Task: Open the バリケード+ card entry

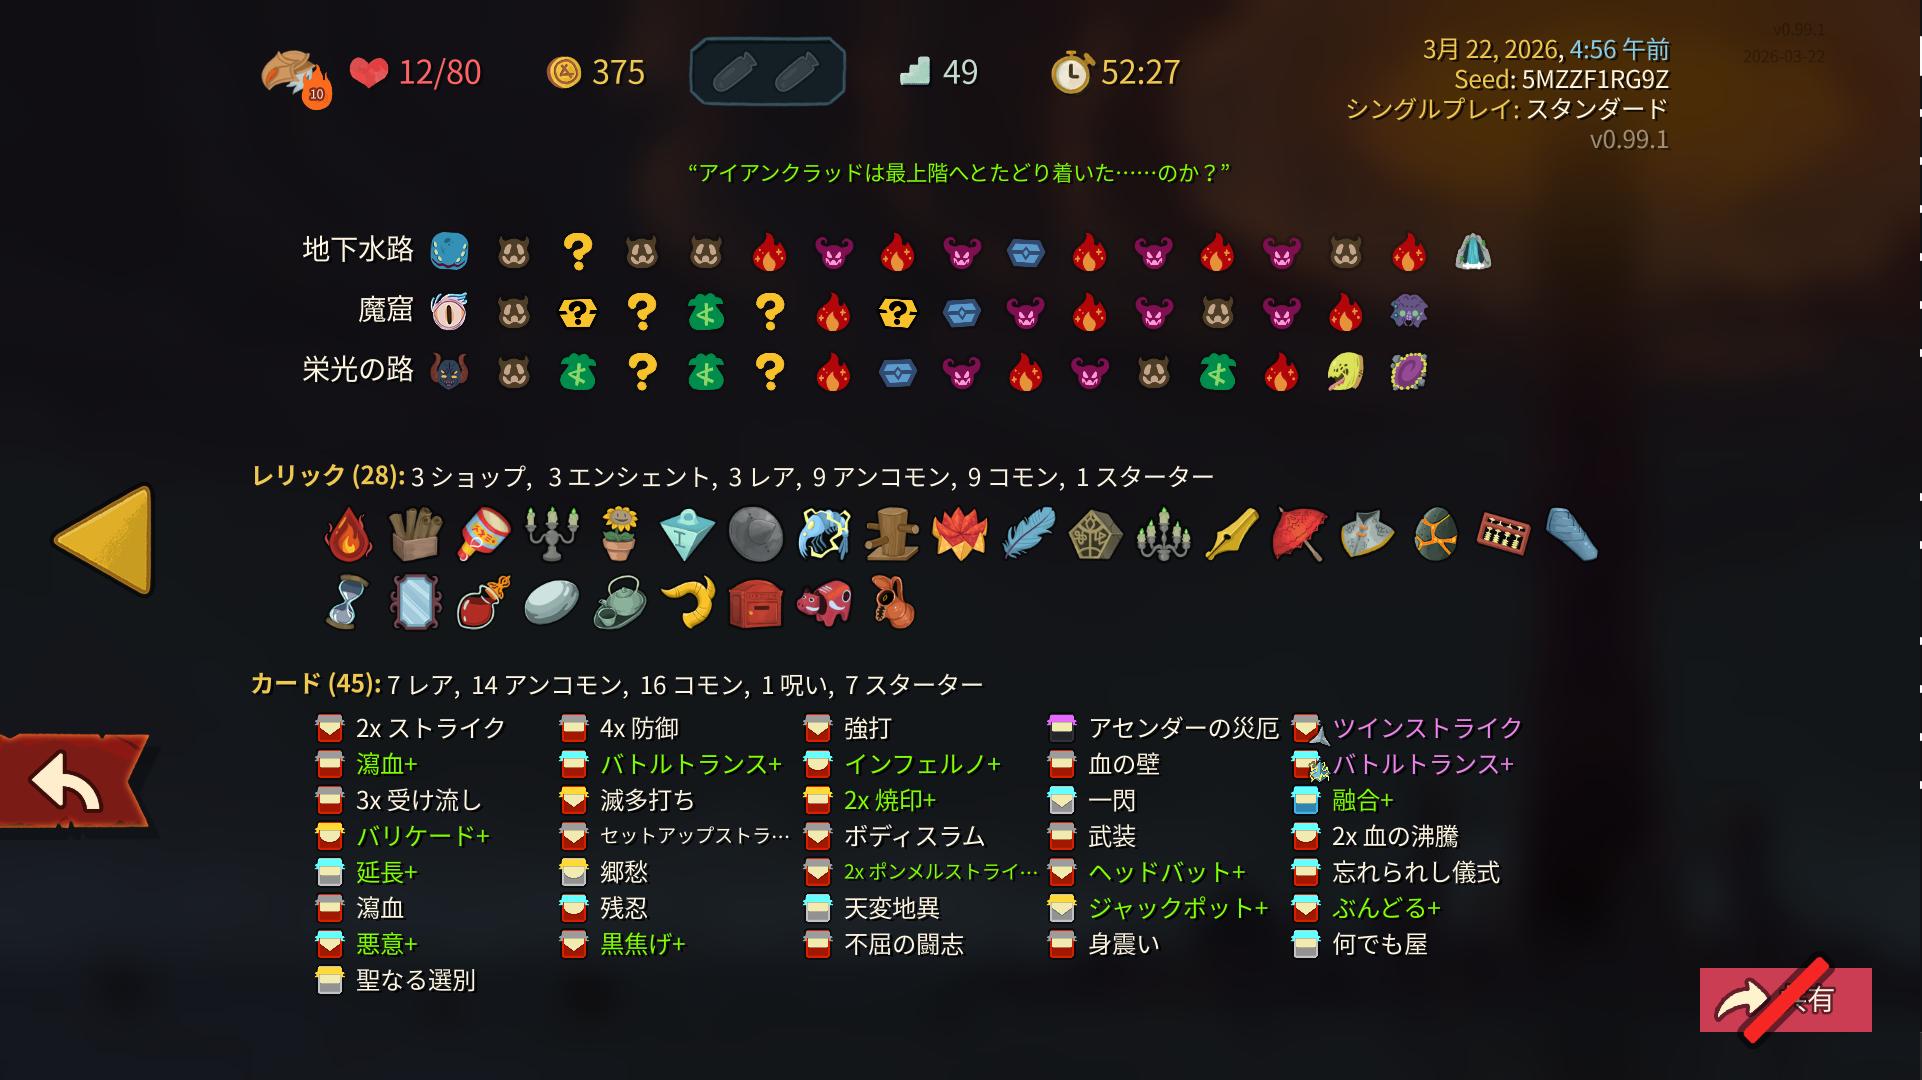Action: tap(403, 836)
